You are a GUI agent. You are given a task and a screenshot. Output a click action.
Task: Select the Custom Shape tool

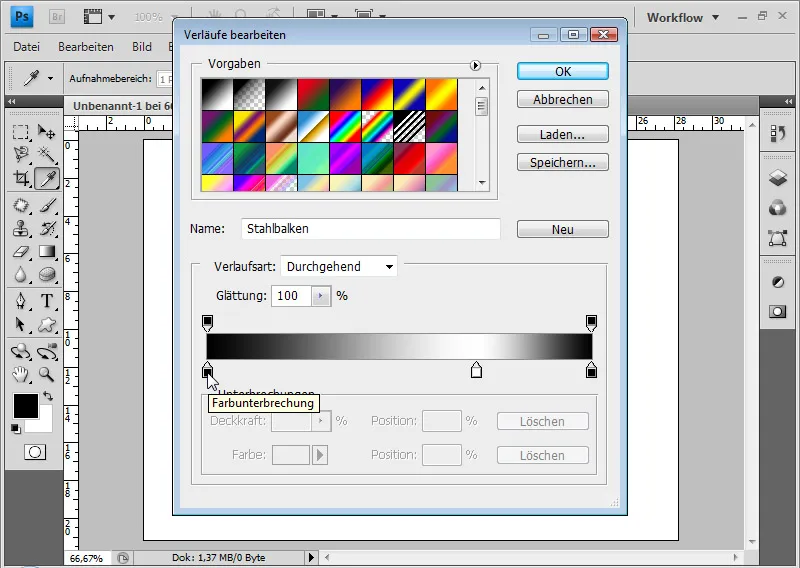coord(46,324)
